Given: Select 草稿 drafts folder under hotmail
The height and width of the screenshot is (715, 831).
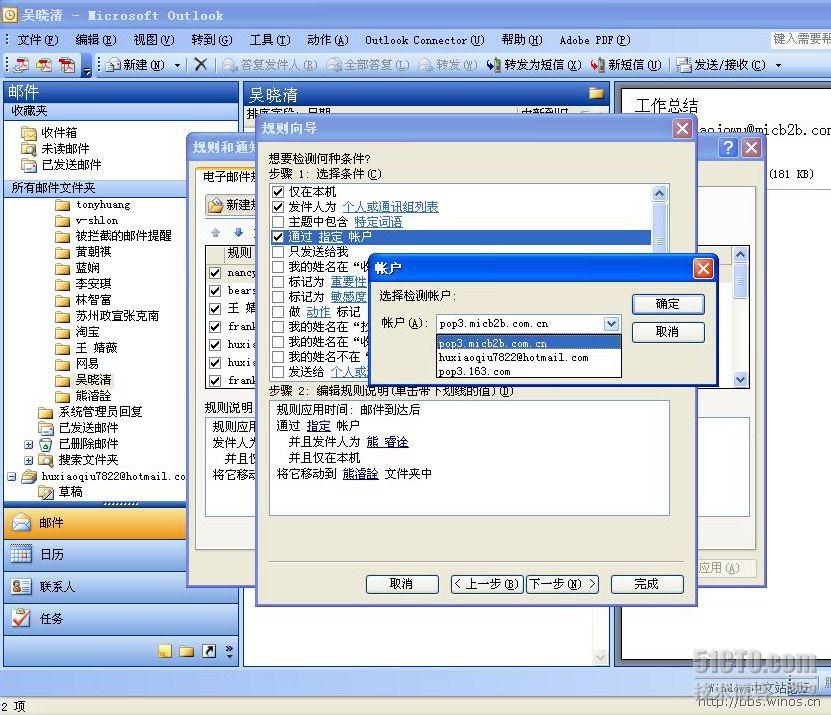Looking at the screenshot, I should tap(61, 492).
